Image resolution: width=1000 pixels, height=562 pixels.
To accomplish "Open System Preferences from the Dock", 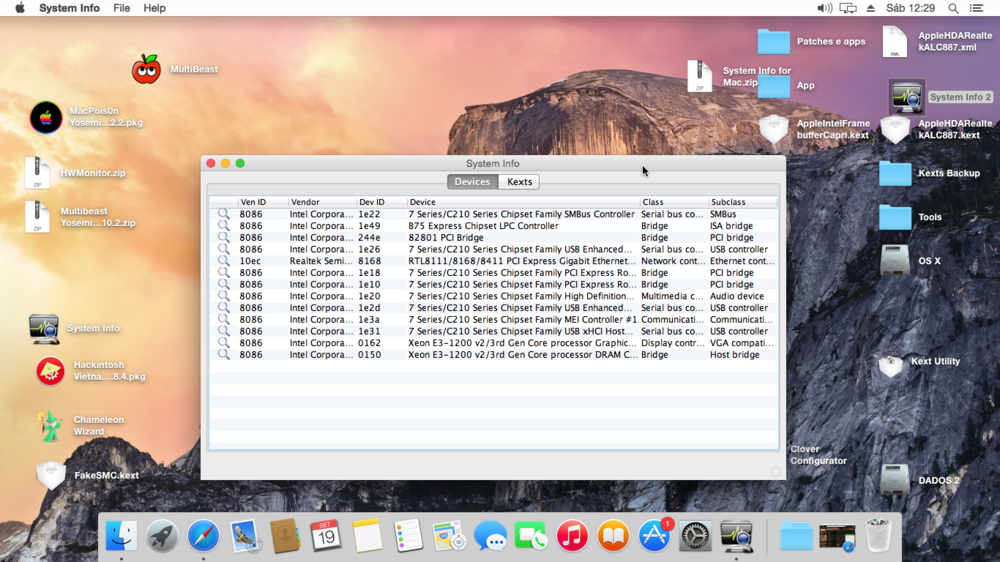I will pos(695,537).
